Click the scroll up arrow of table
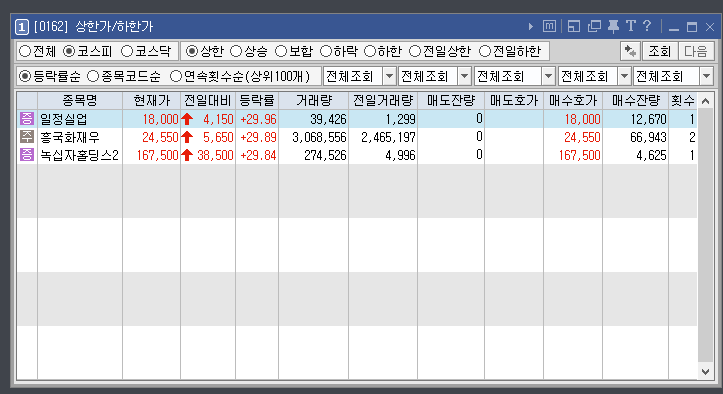 click(705, 101)
